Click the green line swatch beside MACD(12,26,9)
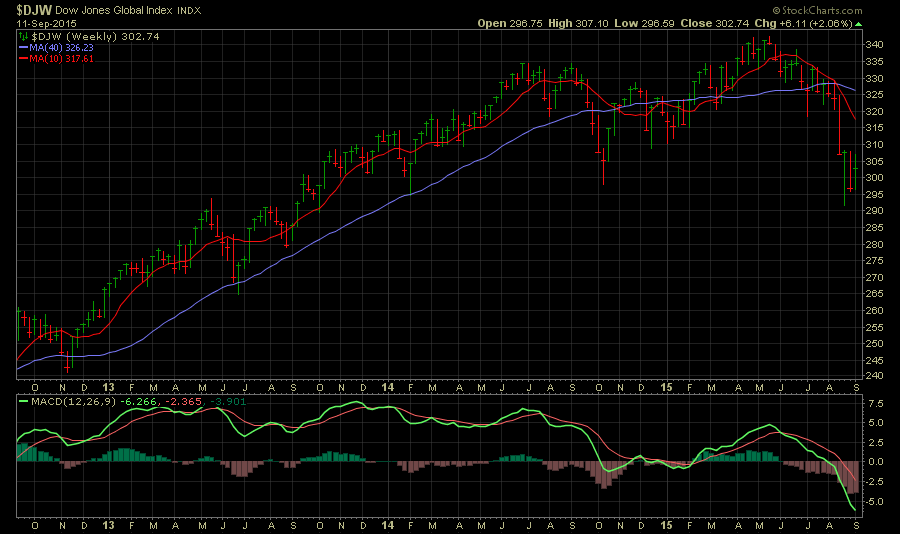The height and width of the screenshot is (534, 900). (24, 401)
